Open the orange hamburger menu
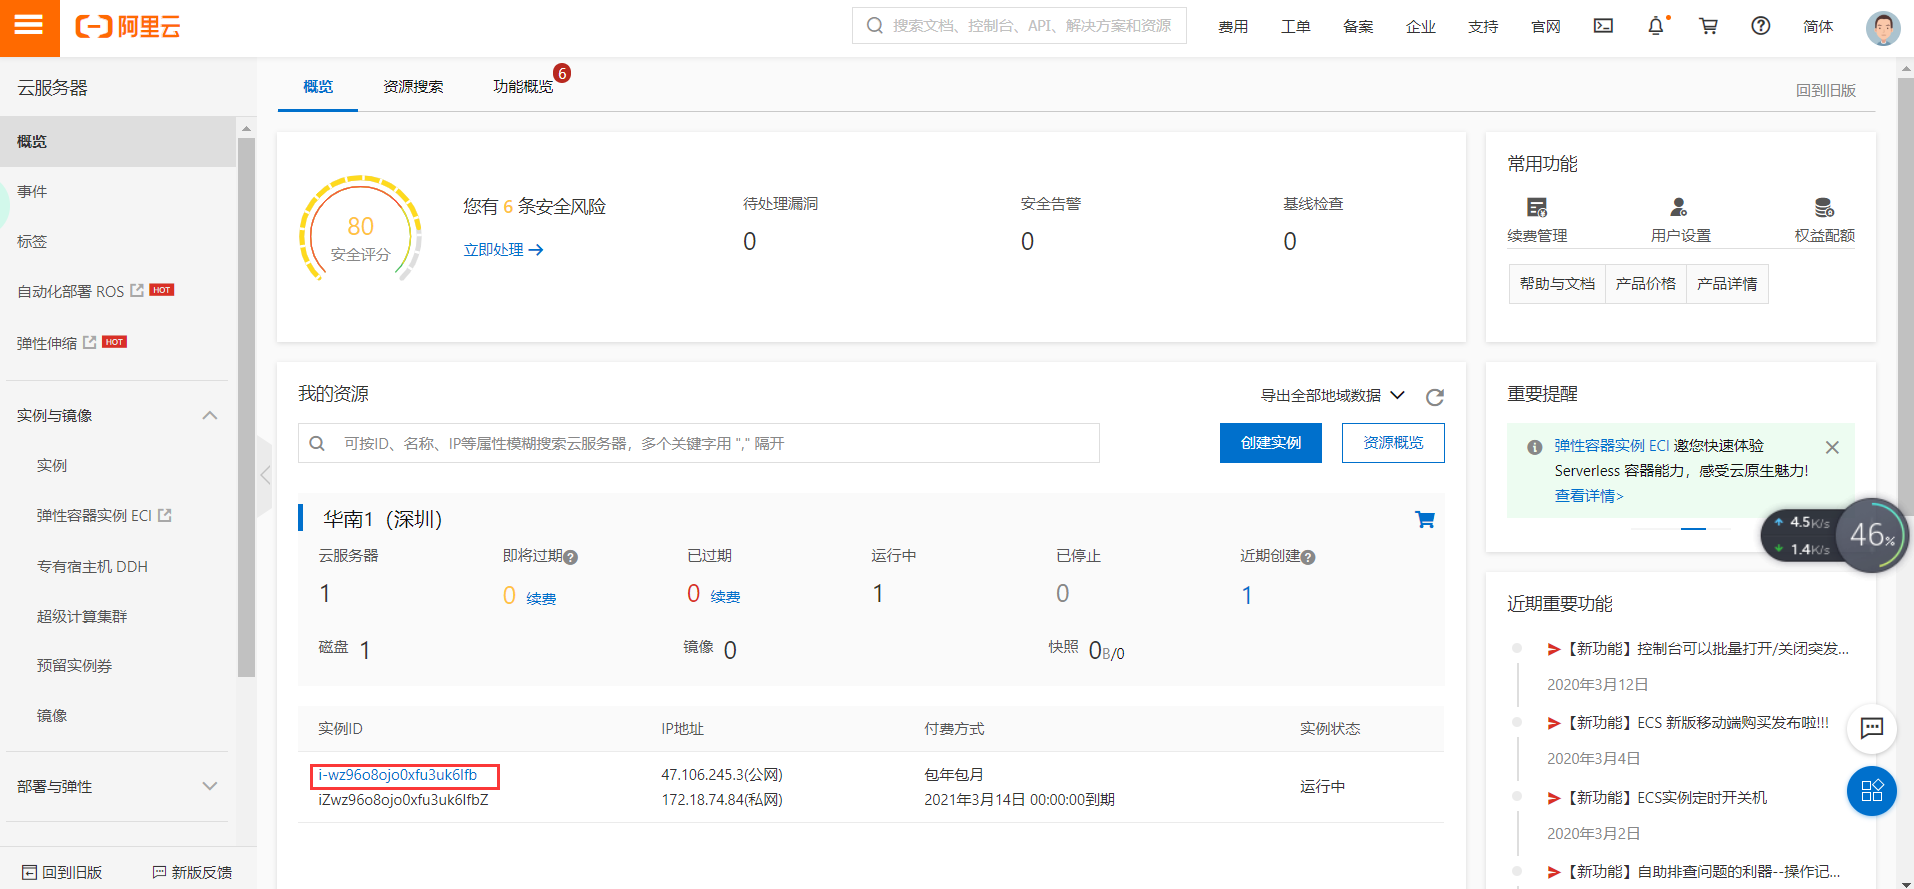 pyautogui.click(x=29, y=27)
